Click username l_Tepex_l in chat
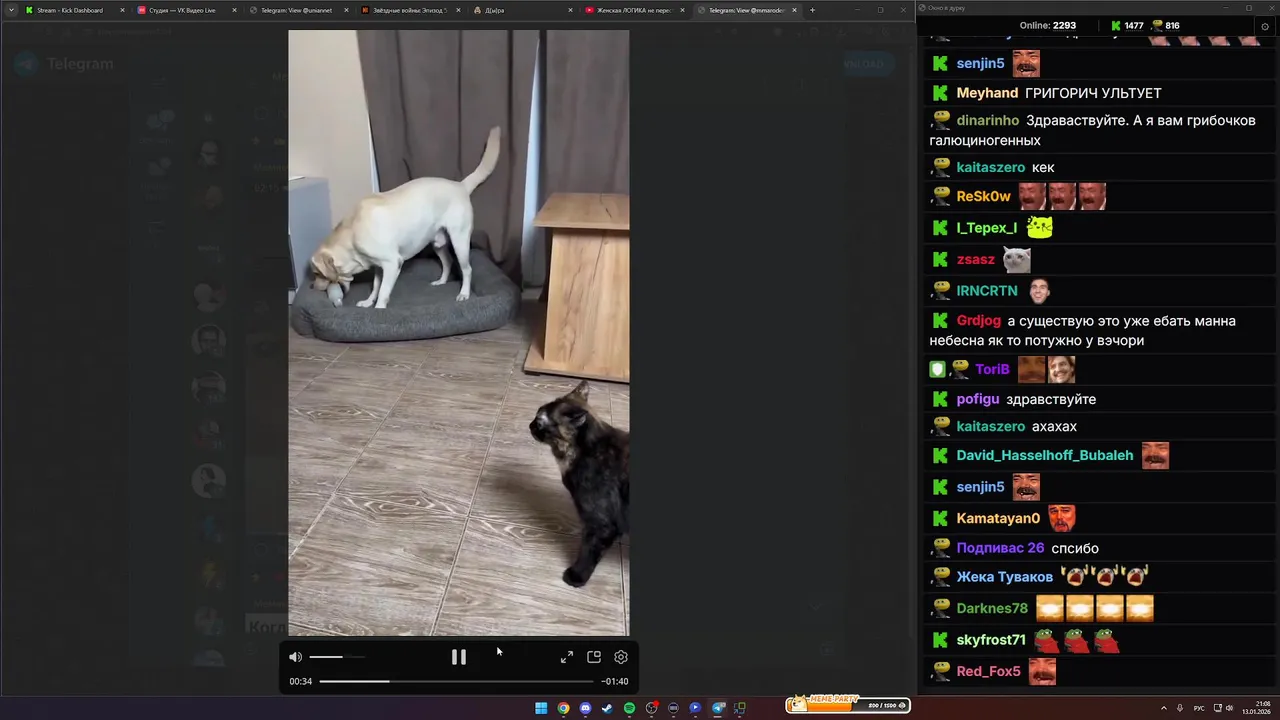 987,228
